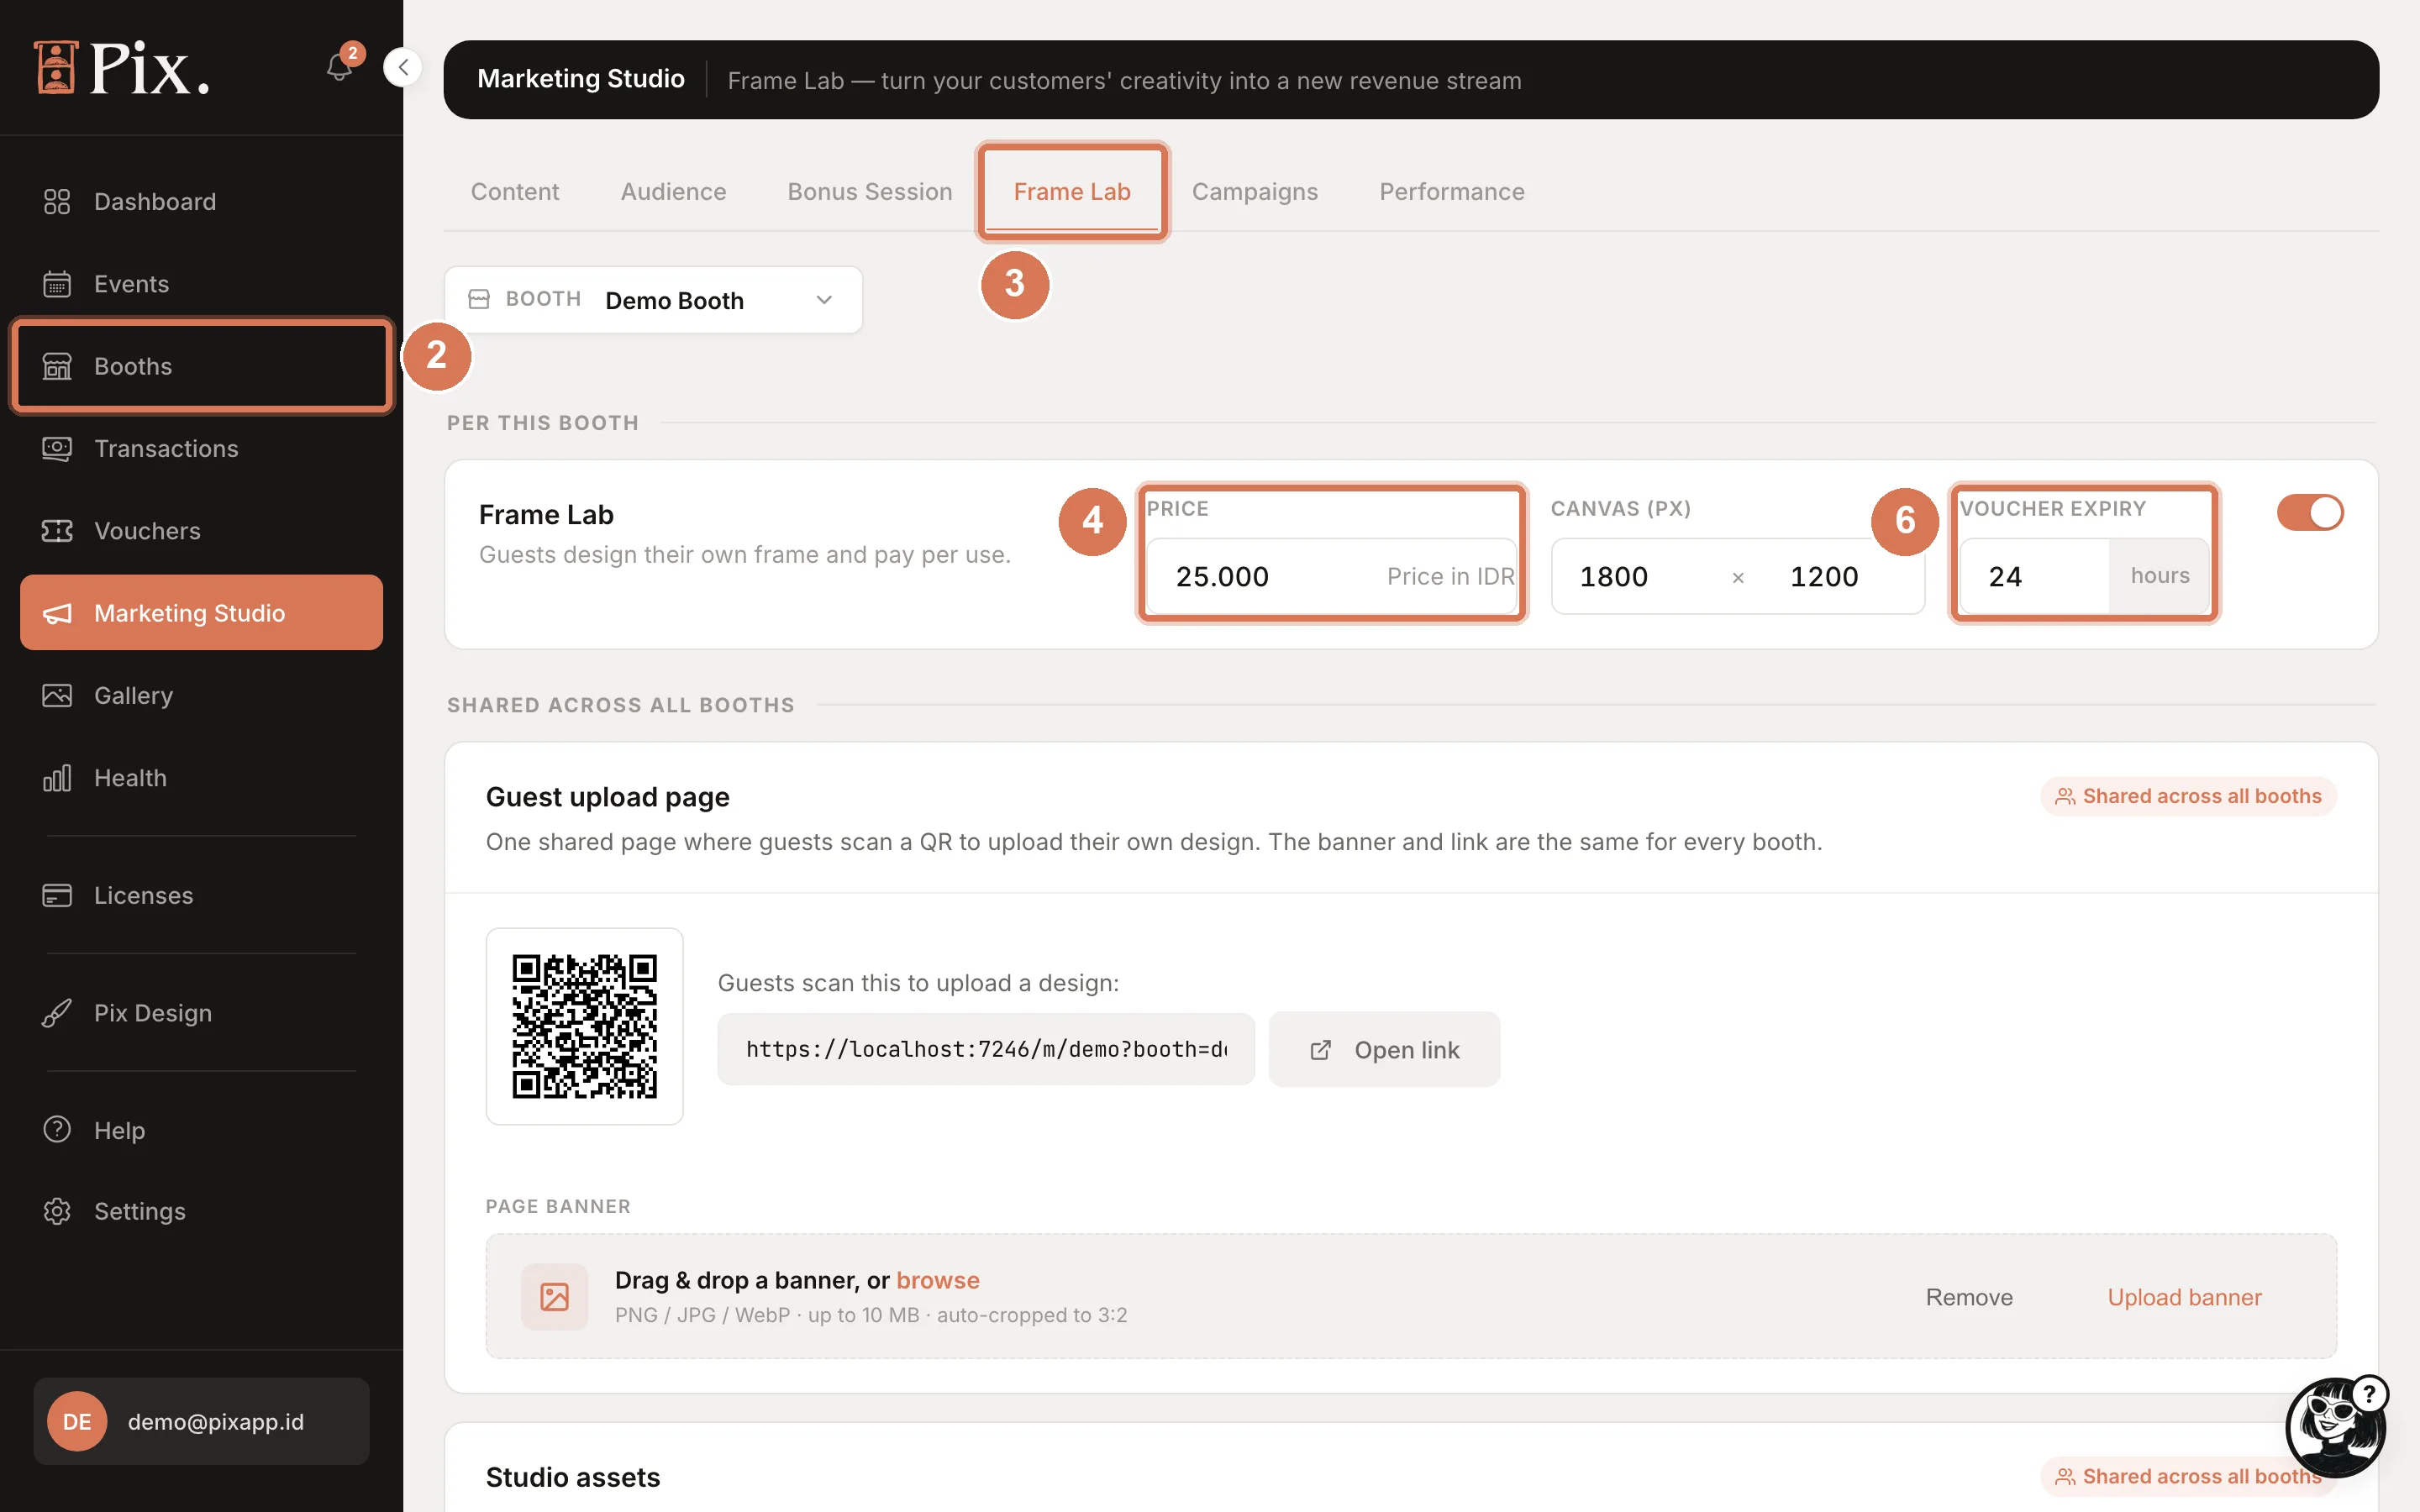
Task: Click the Upload banner button
Action: [x=2184, y=1297]
